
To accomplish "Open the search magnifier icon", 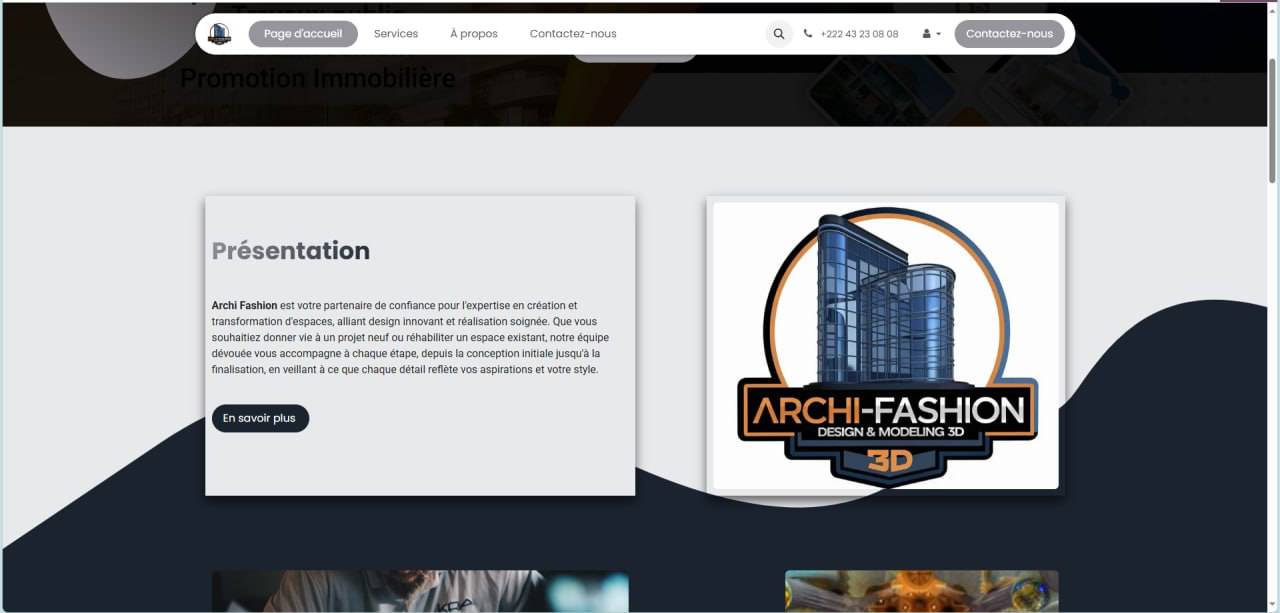I will click(x=779, y=34).
